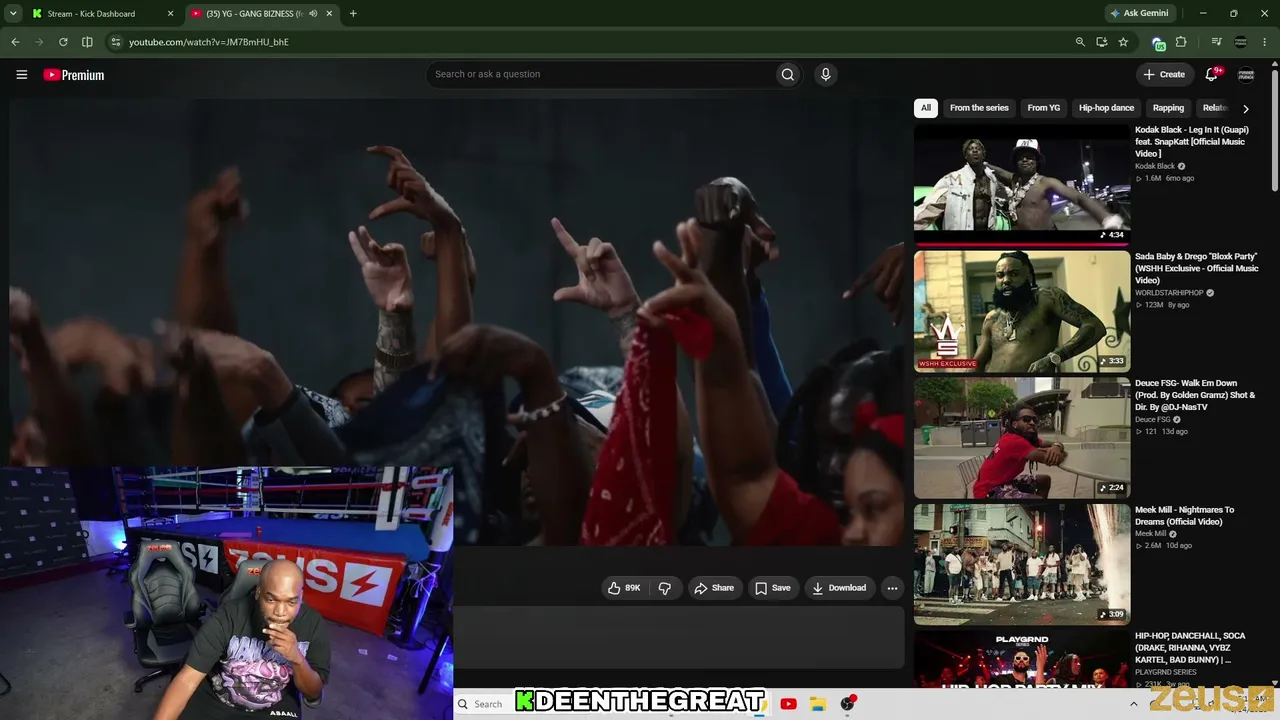View site information in address bar
1280x720 pixels.
[116, 42]
